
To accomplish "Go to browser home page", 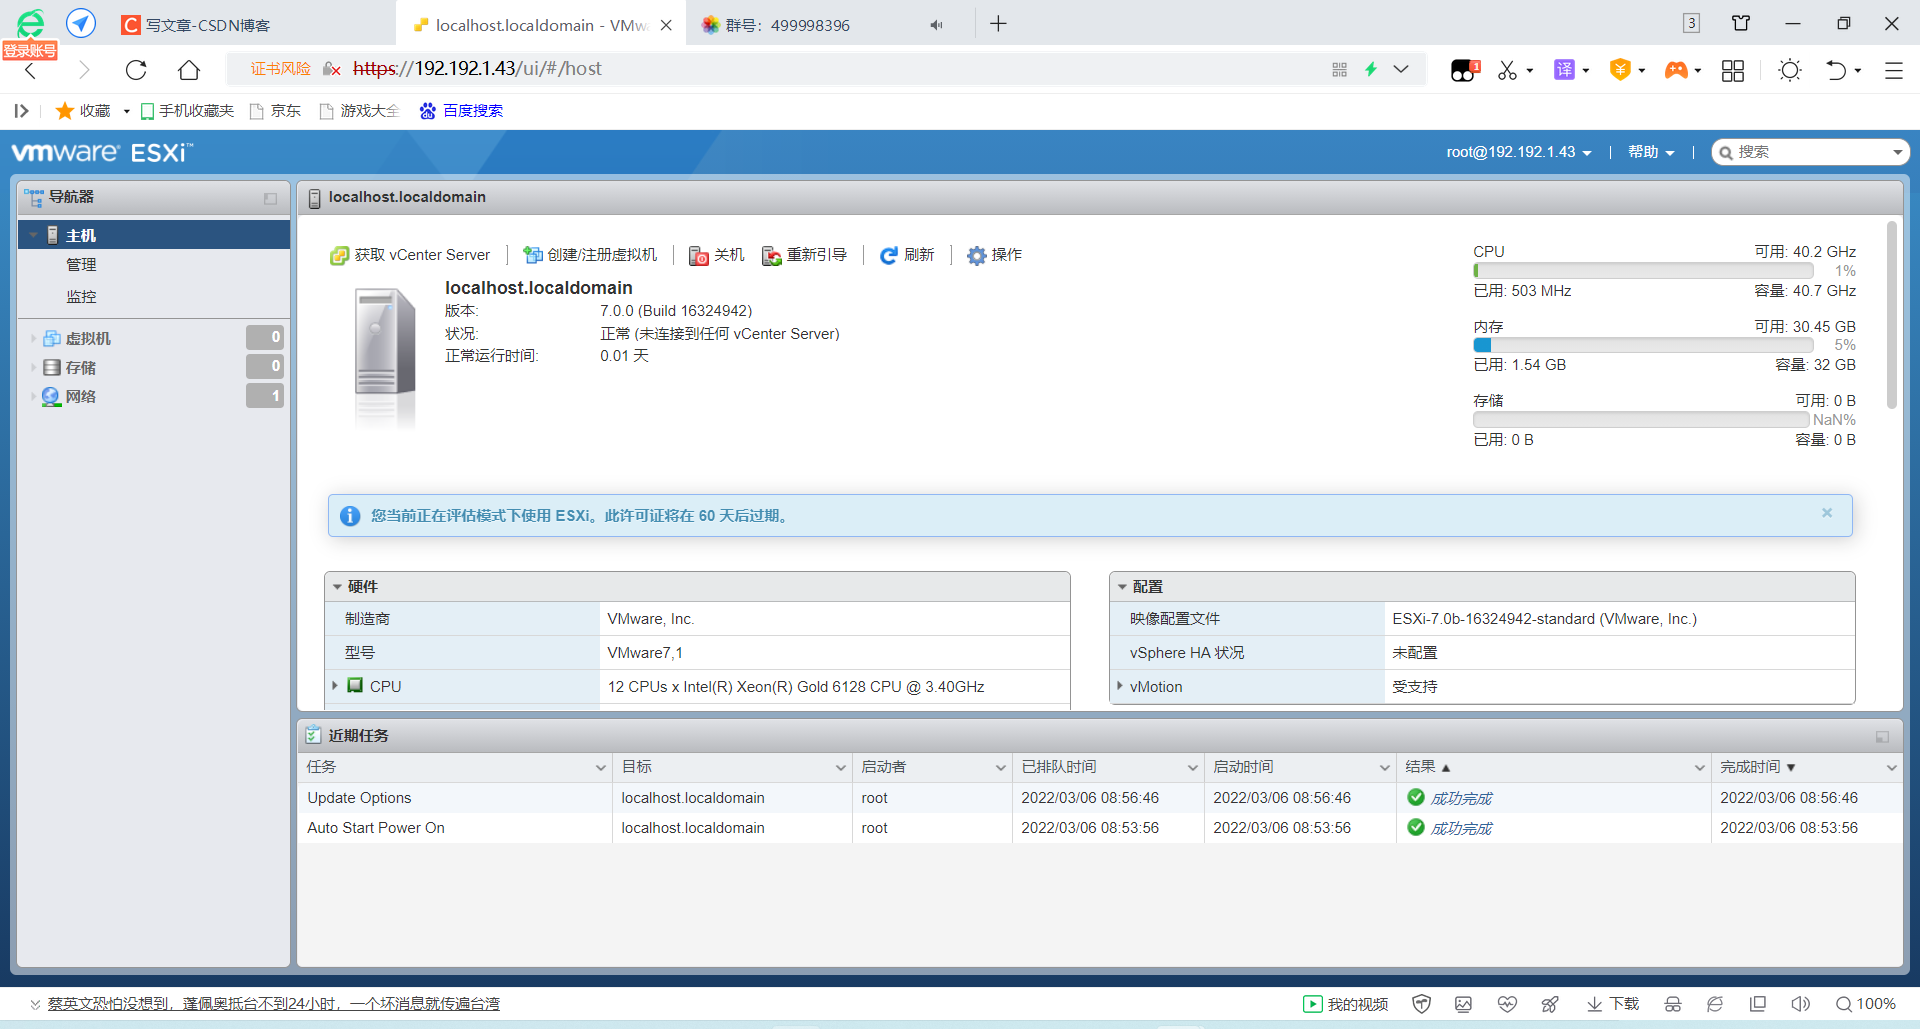I will tap(189, 69).
